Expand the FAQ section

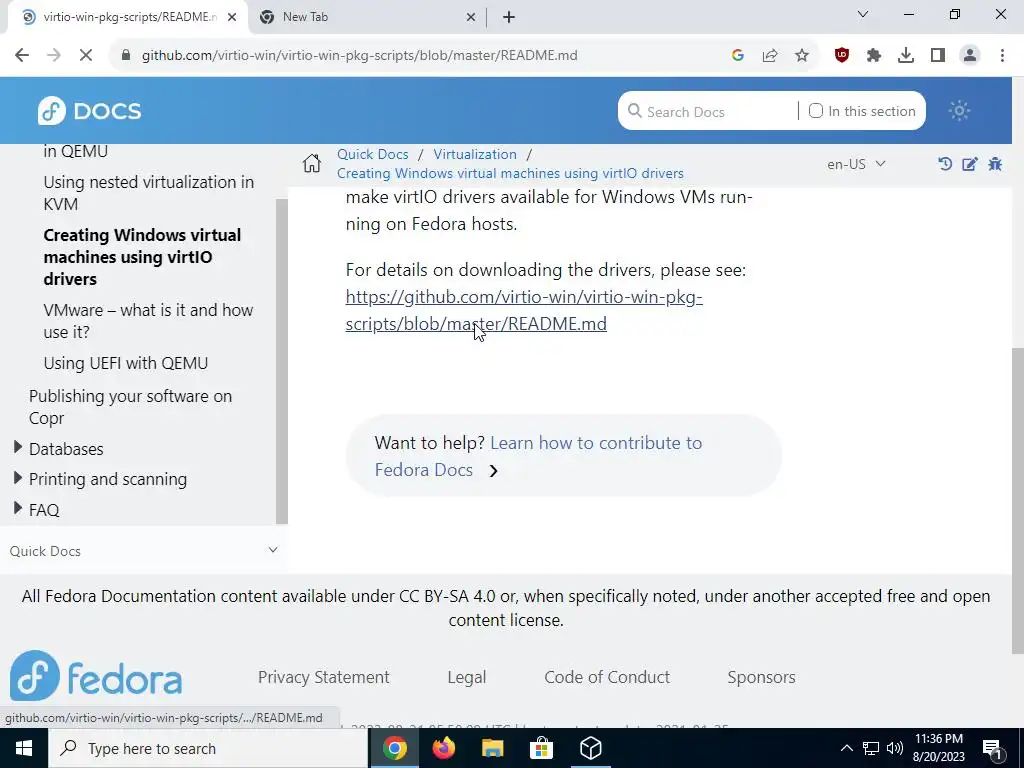pos(18,508)
